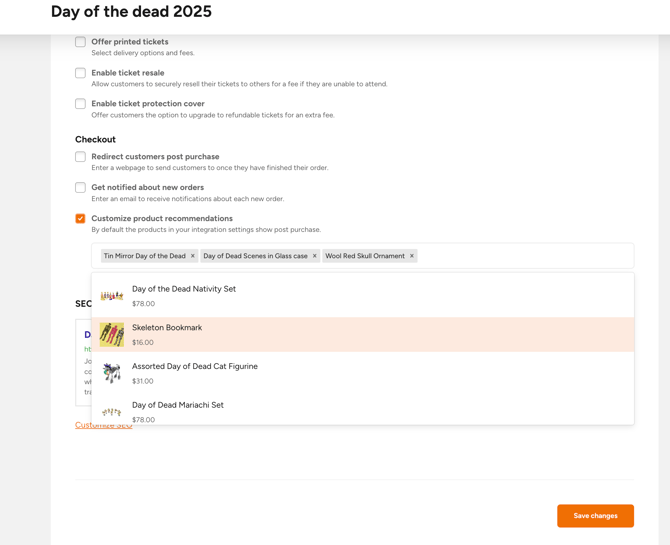Click the Day of Dead Mariachi Set image

pos(112,412)
